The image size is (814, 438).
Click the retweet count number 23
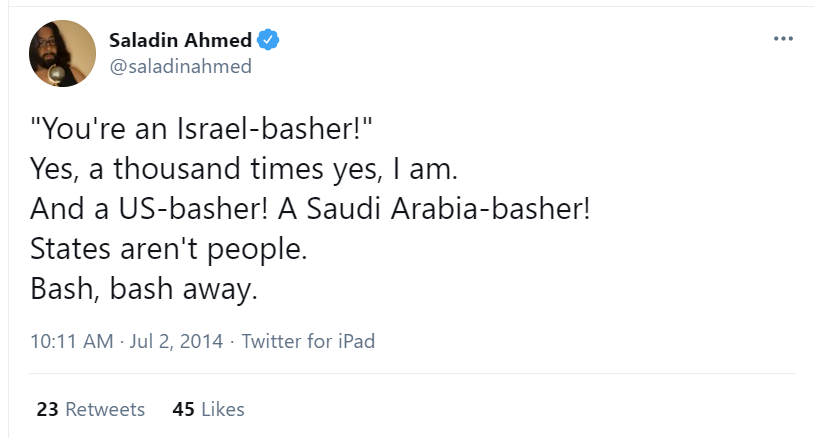(x=47, y=409)
